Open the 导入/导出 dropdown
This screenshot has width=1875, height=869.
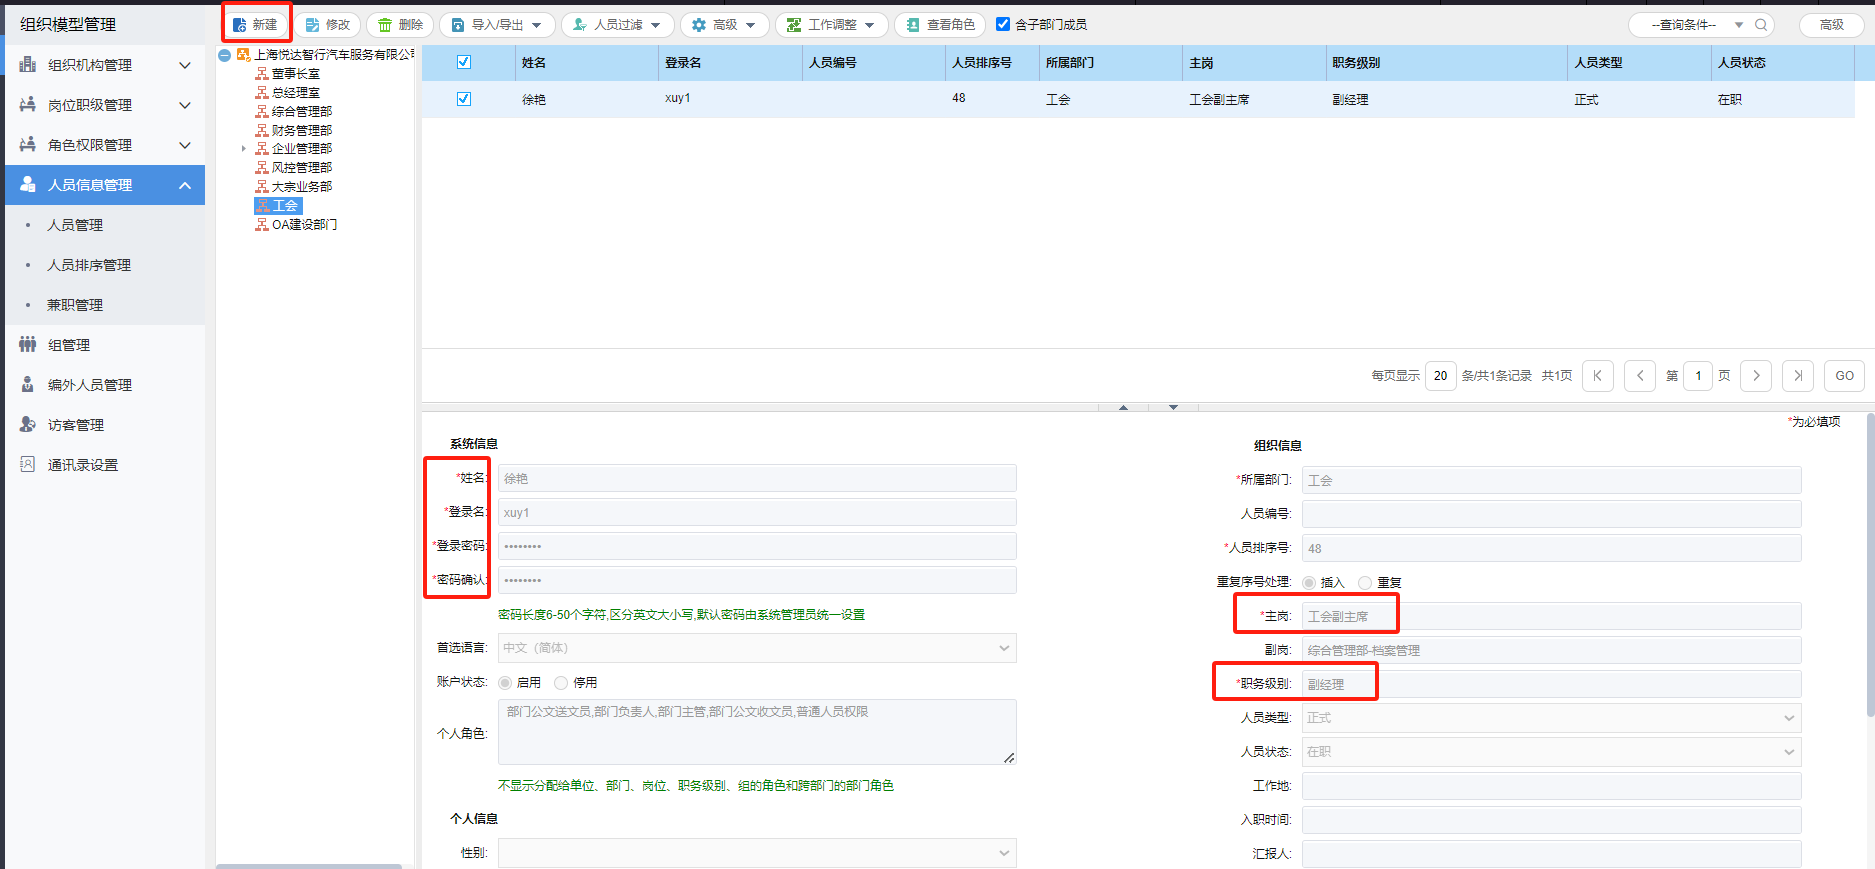pyautogui.click(x=498, y=25)
